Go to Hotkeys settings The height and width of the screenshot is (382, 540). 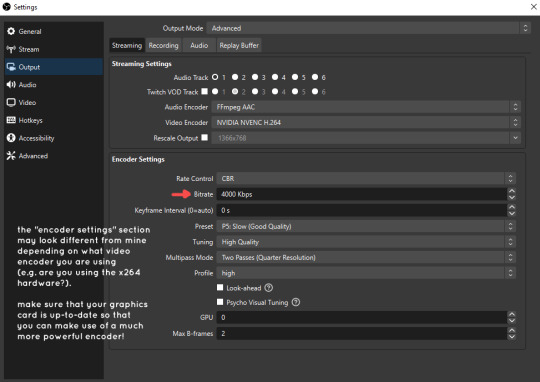tap(54, 120)
